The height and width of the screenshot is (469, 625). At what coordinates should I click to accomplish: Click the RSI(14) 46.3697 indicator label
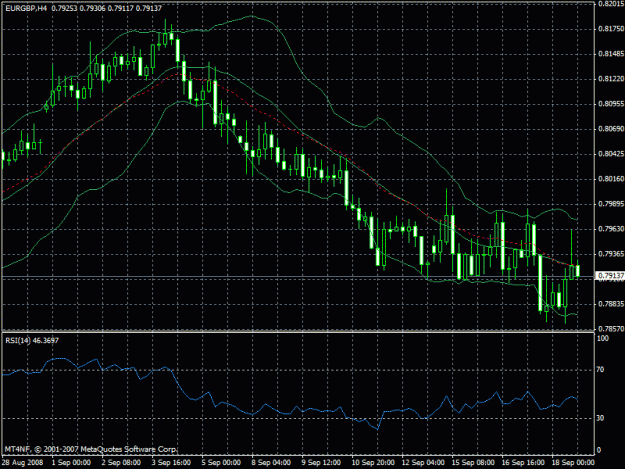32,341
